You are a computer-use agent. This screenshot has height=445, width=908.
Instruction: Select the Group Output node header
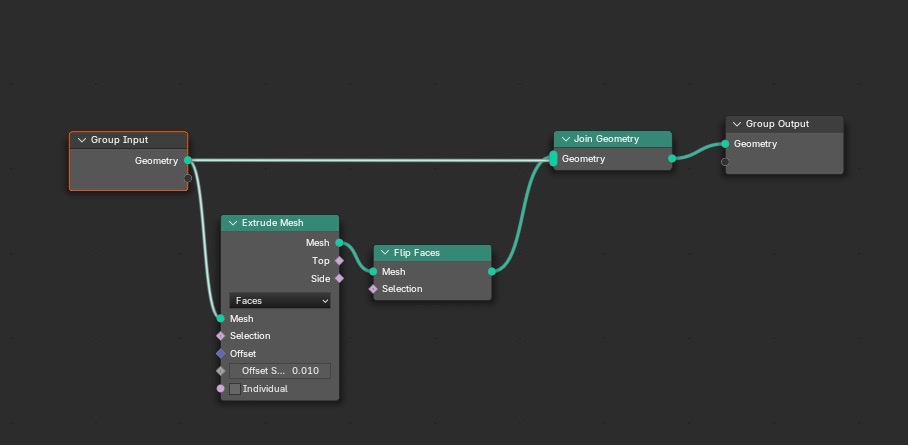pos(785,124)
